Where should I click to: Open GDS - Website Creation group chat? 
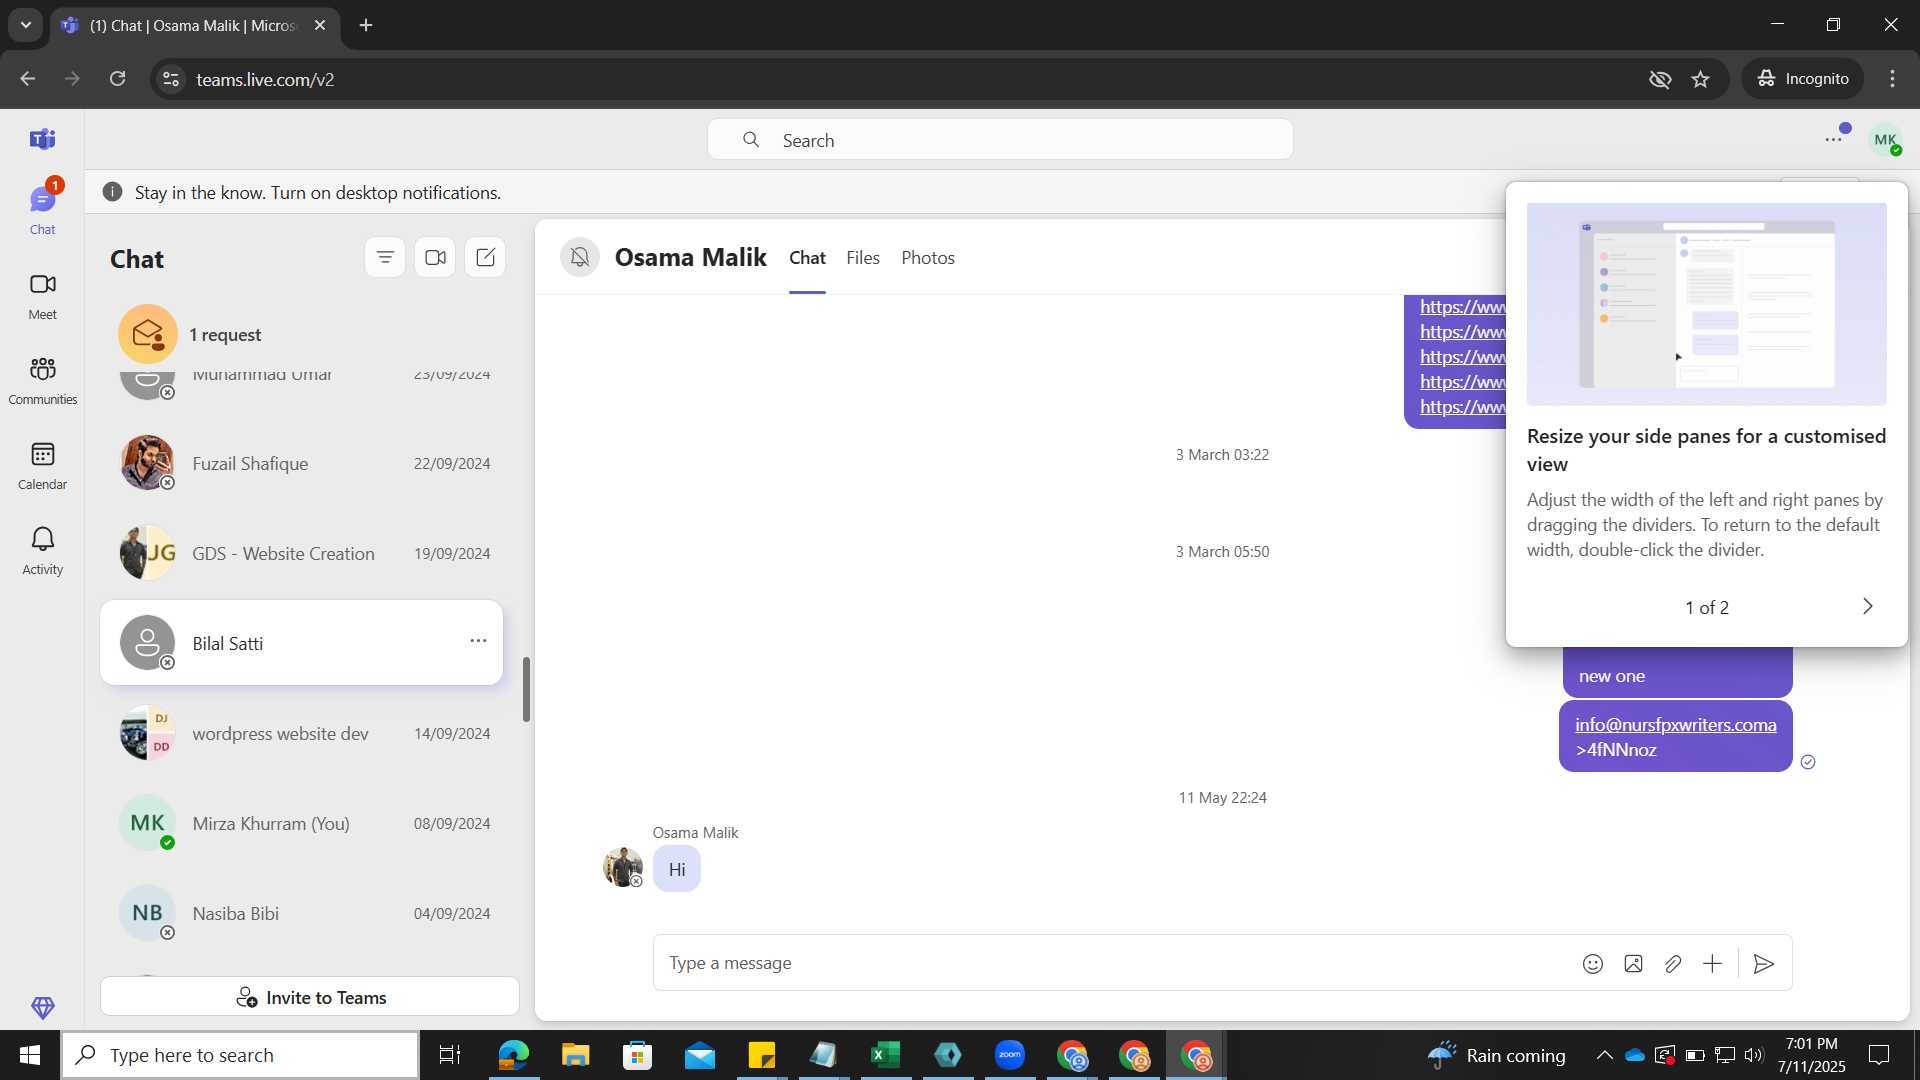click(x=301, y=553)
